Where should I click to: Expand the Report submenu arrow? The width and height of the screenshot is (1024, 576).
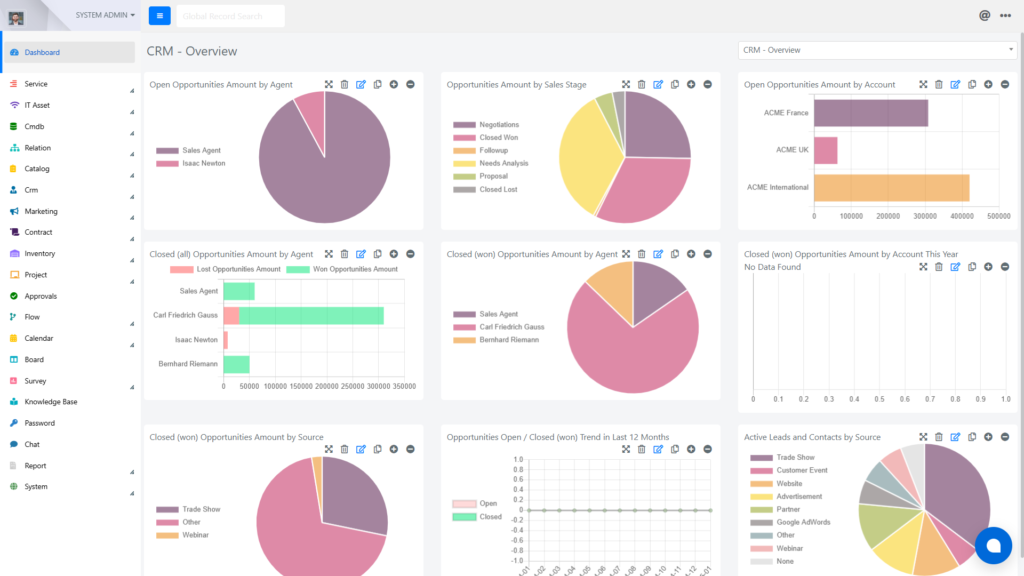[132, 472]
